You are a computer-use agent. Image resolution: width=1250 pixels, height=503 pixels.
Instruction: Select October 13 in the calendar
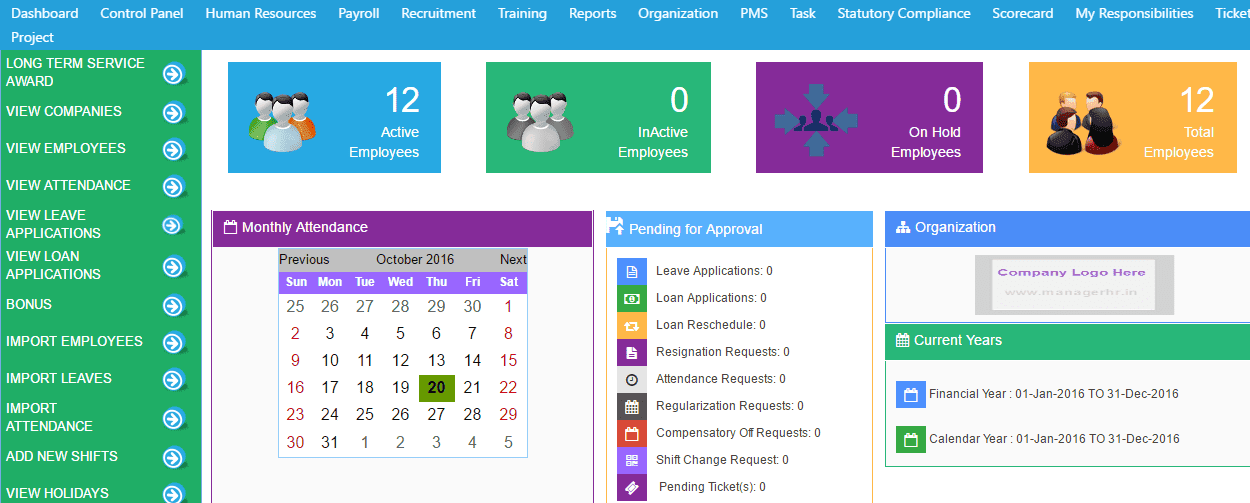click(x=437, y=361)
